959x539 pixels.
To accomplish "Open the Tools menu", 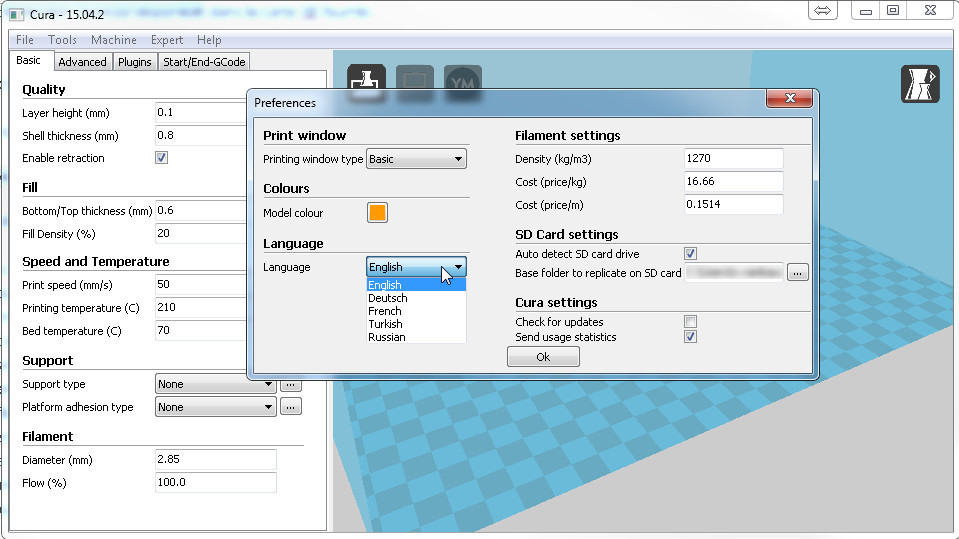I will pos(62,40).
